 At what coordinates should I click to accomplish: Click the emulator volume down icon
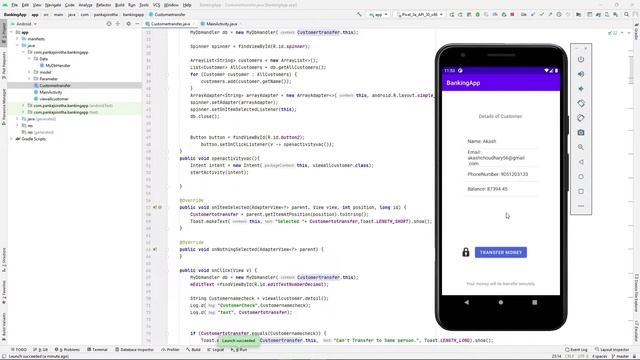point(581,89)
